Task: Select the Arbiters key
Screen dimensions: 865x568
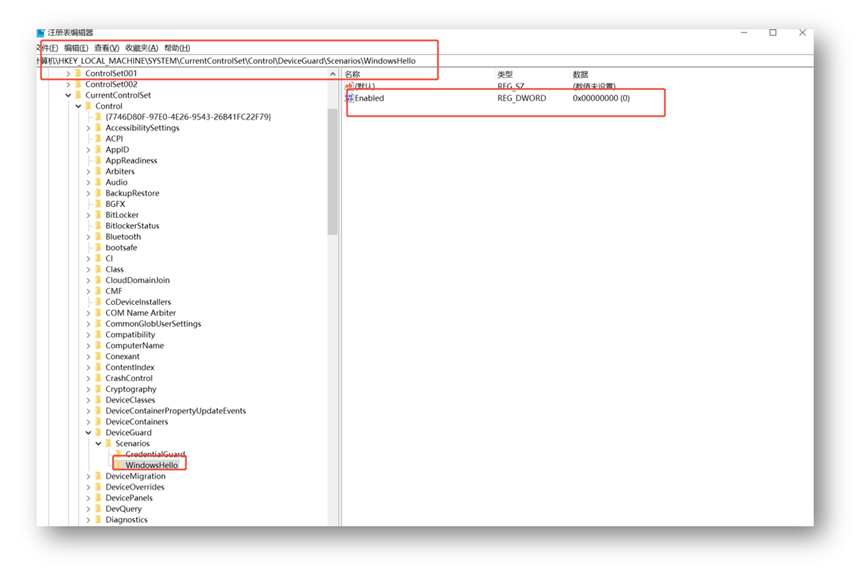Action: (x=120, y=172)
